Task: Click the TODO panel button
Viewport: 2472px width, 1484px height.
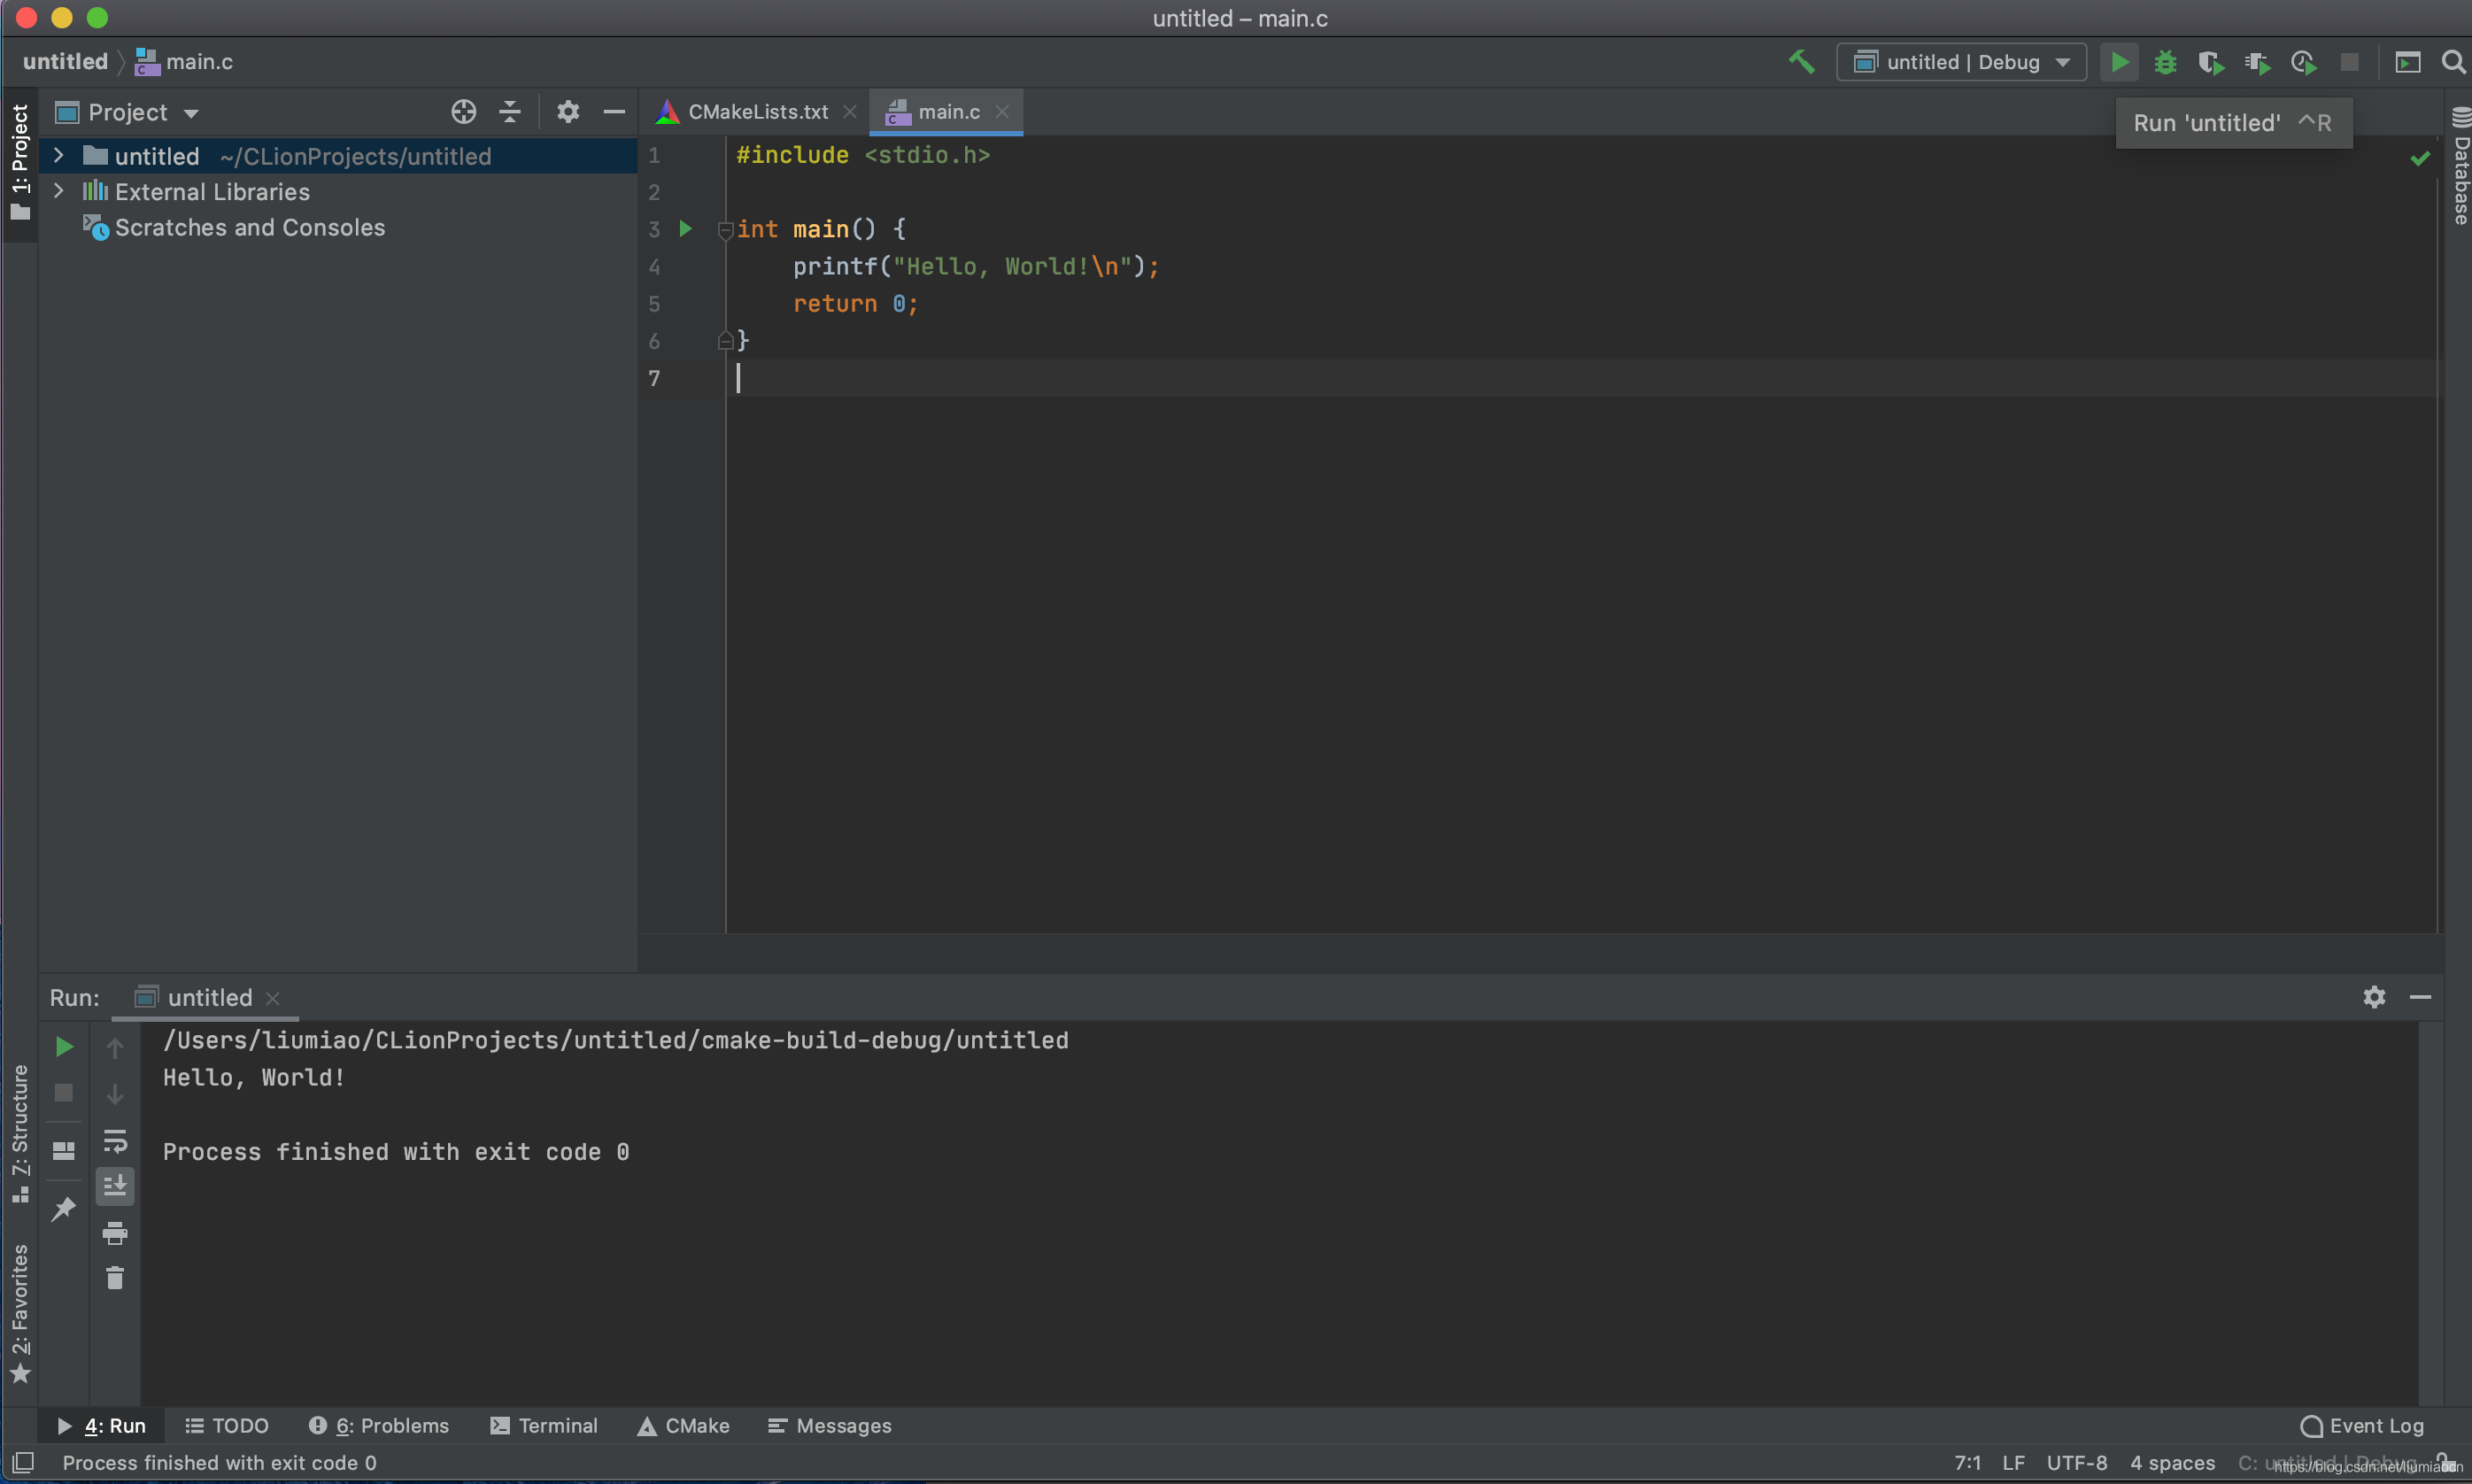Action: (224, 1426)
